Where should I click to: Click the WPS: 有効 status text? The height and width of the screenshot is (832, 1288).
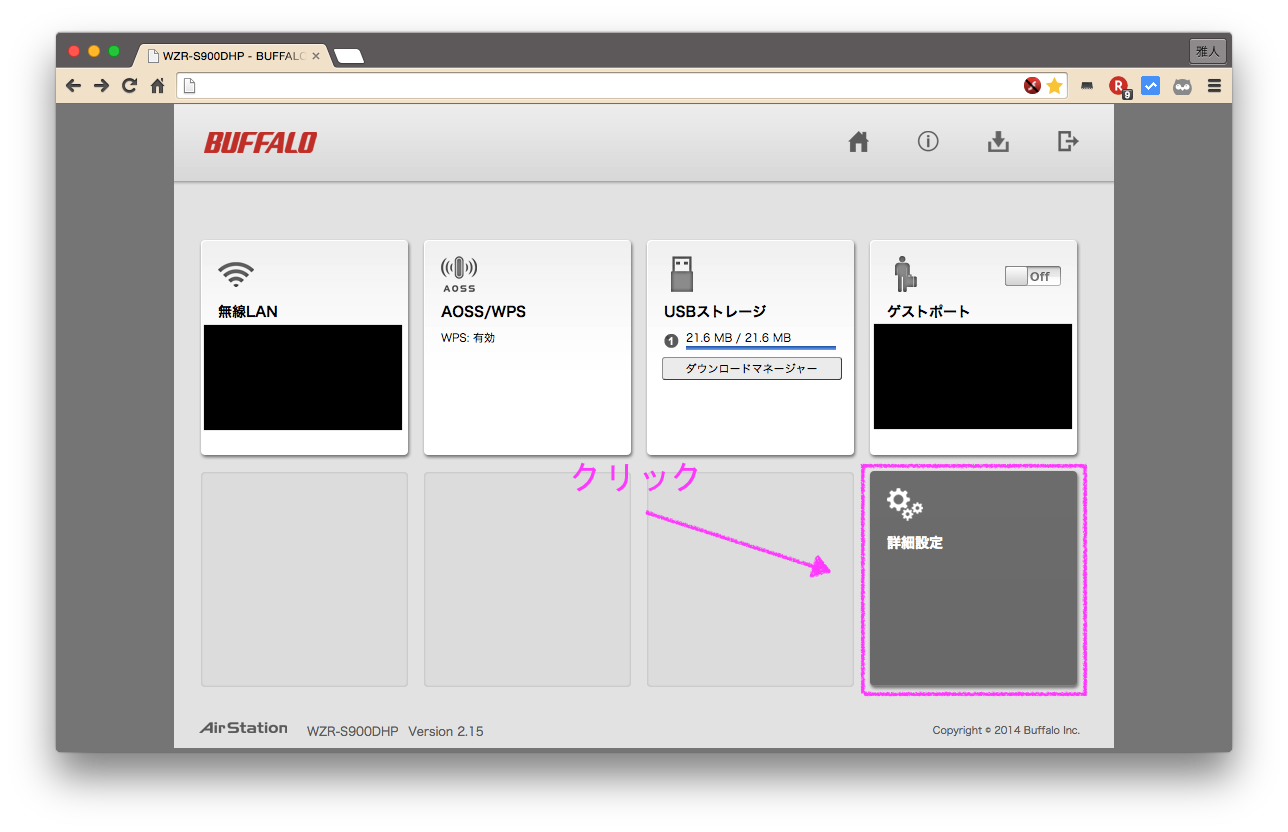[468, 338]
